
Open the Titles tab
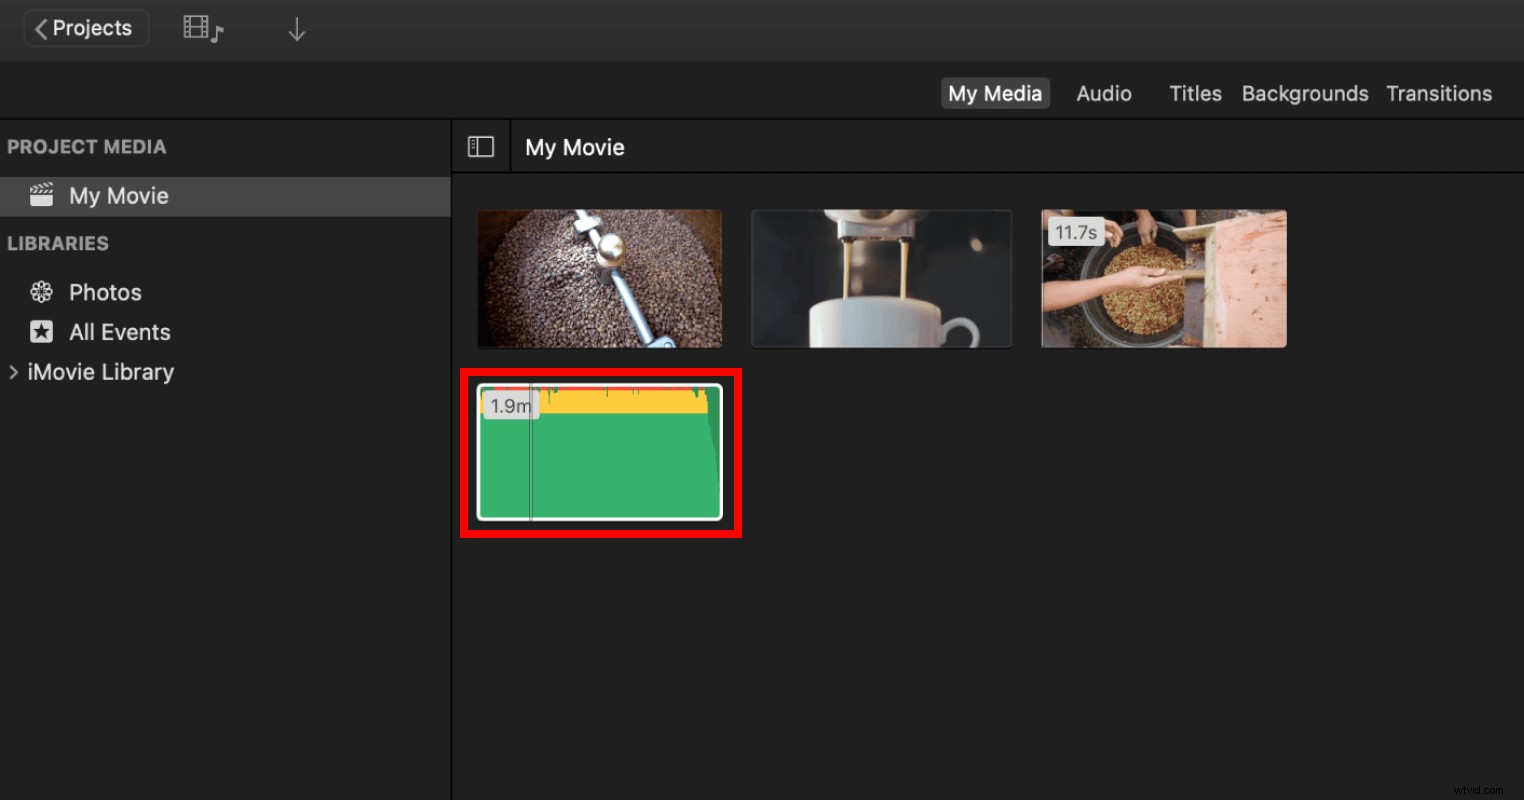pos(1195,93)
